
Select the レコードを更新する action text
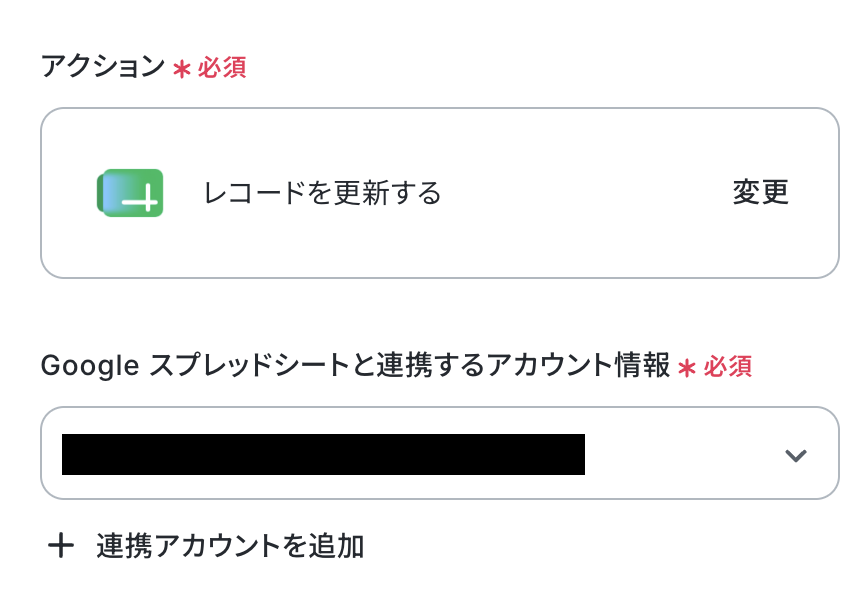coord(322,193)
